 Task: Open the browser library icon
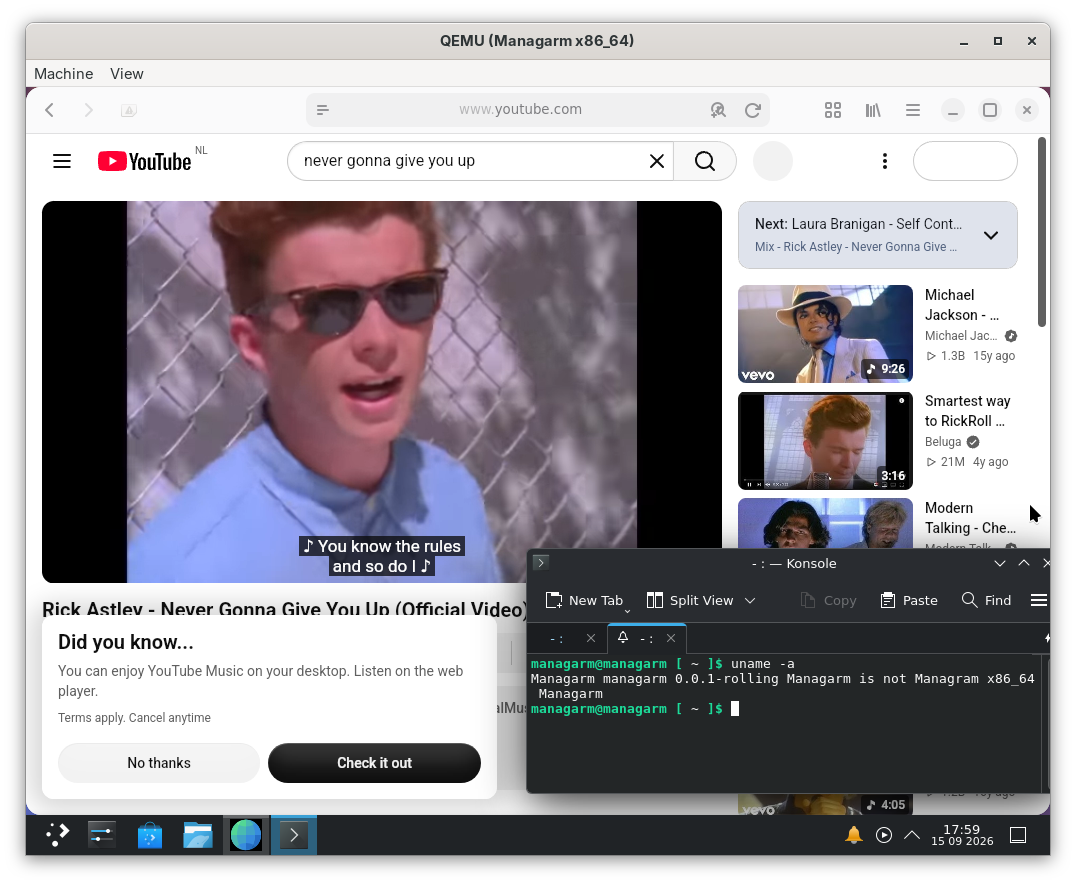(872, 110)
